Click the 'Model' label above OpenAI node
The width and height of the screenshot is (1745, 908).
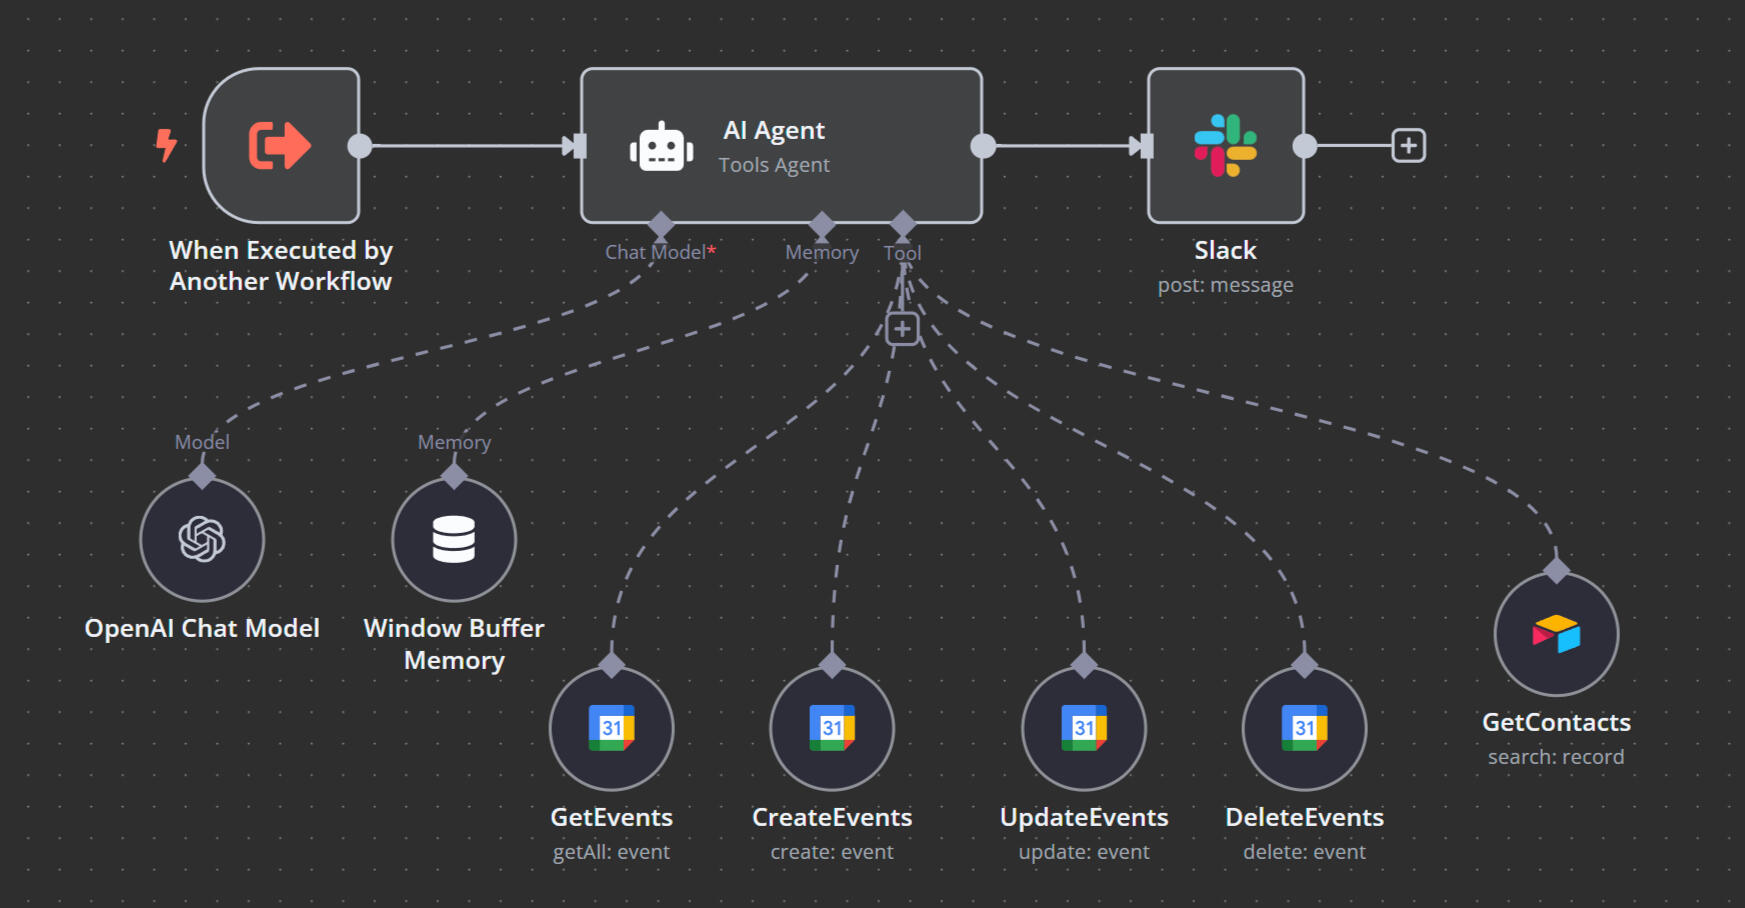coord(202,442)
